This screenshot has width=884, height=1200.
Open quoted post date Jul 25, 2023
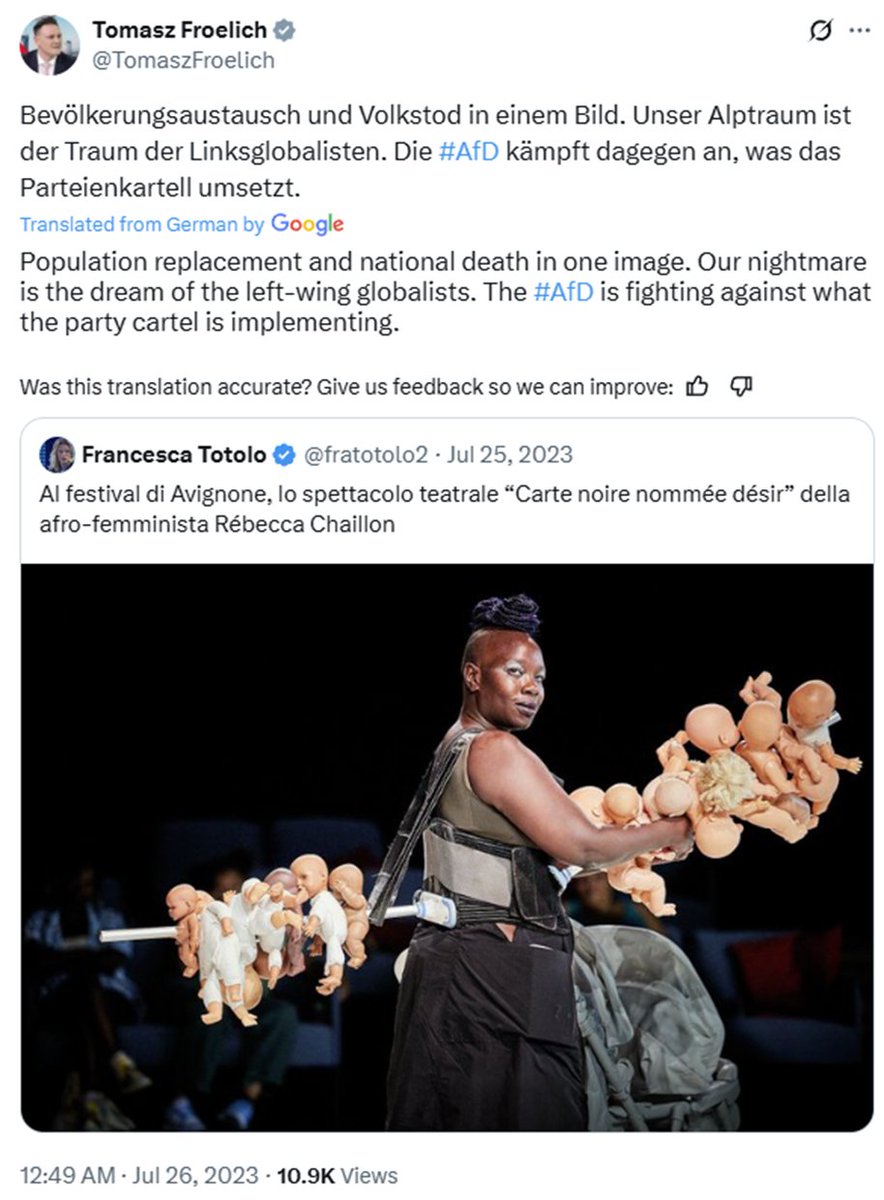coord(511,455)
